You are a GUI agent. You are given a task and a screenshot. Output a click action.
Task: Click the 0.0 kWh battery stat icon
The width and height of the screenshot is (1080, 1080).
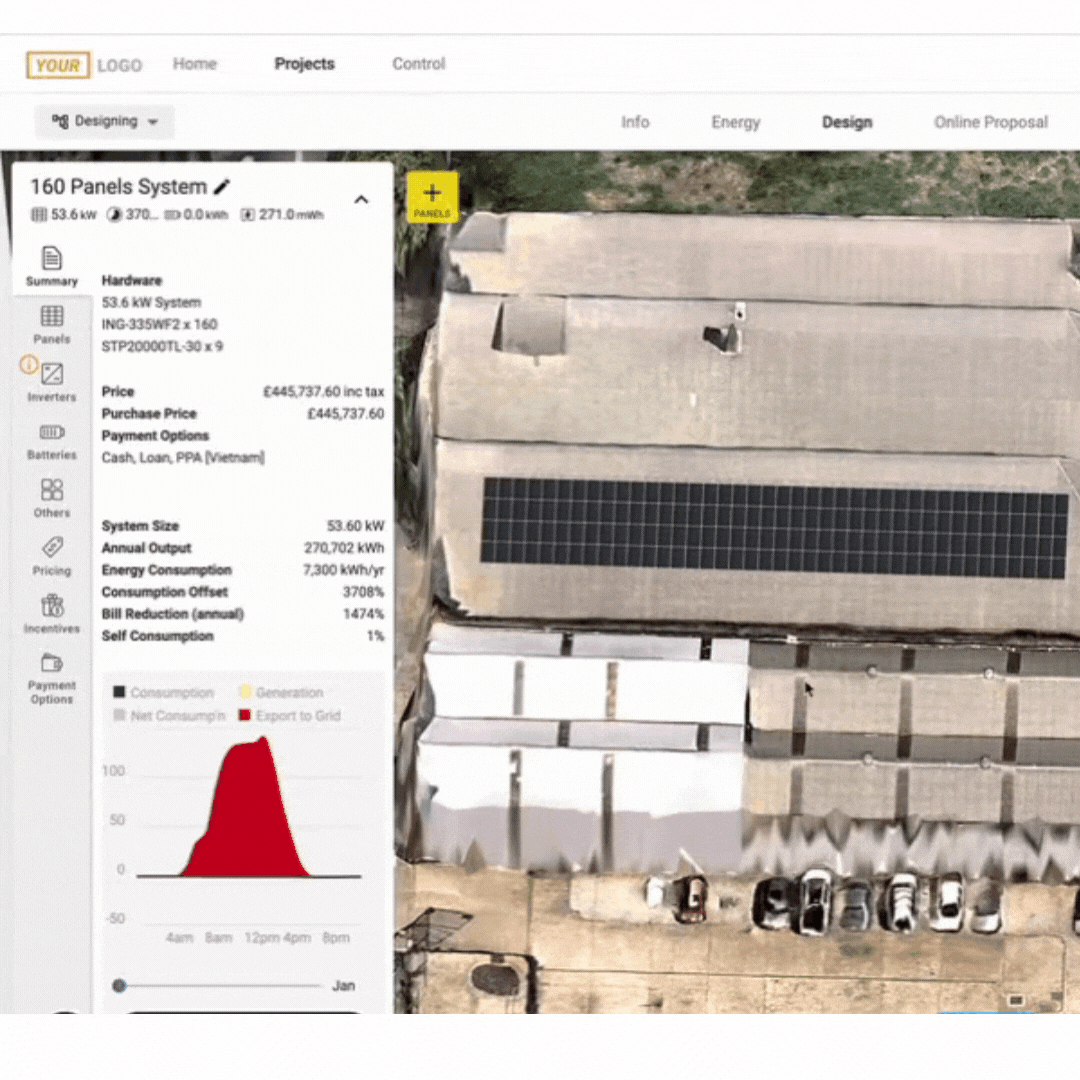[172, 215]
